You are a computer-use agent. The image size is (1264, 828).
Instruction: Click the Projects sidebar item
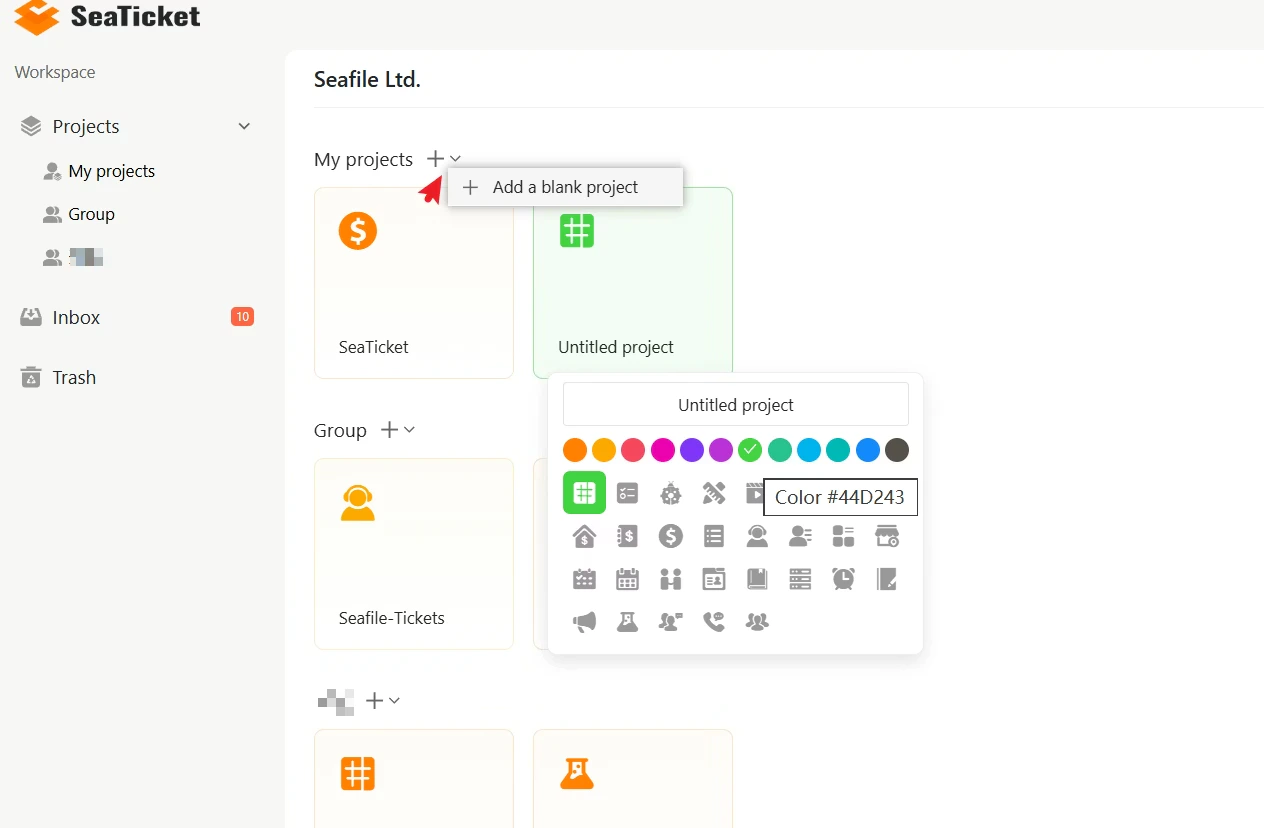[137, 126]
